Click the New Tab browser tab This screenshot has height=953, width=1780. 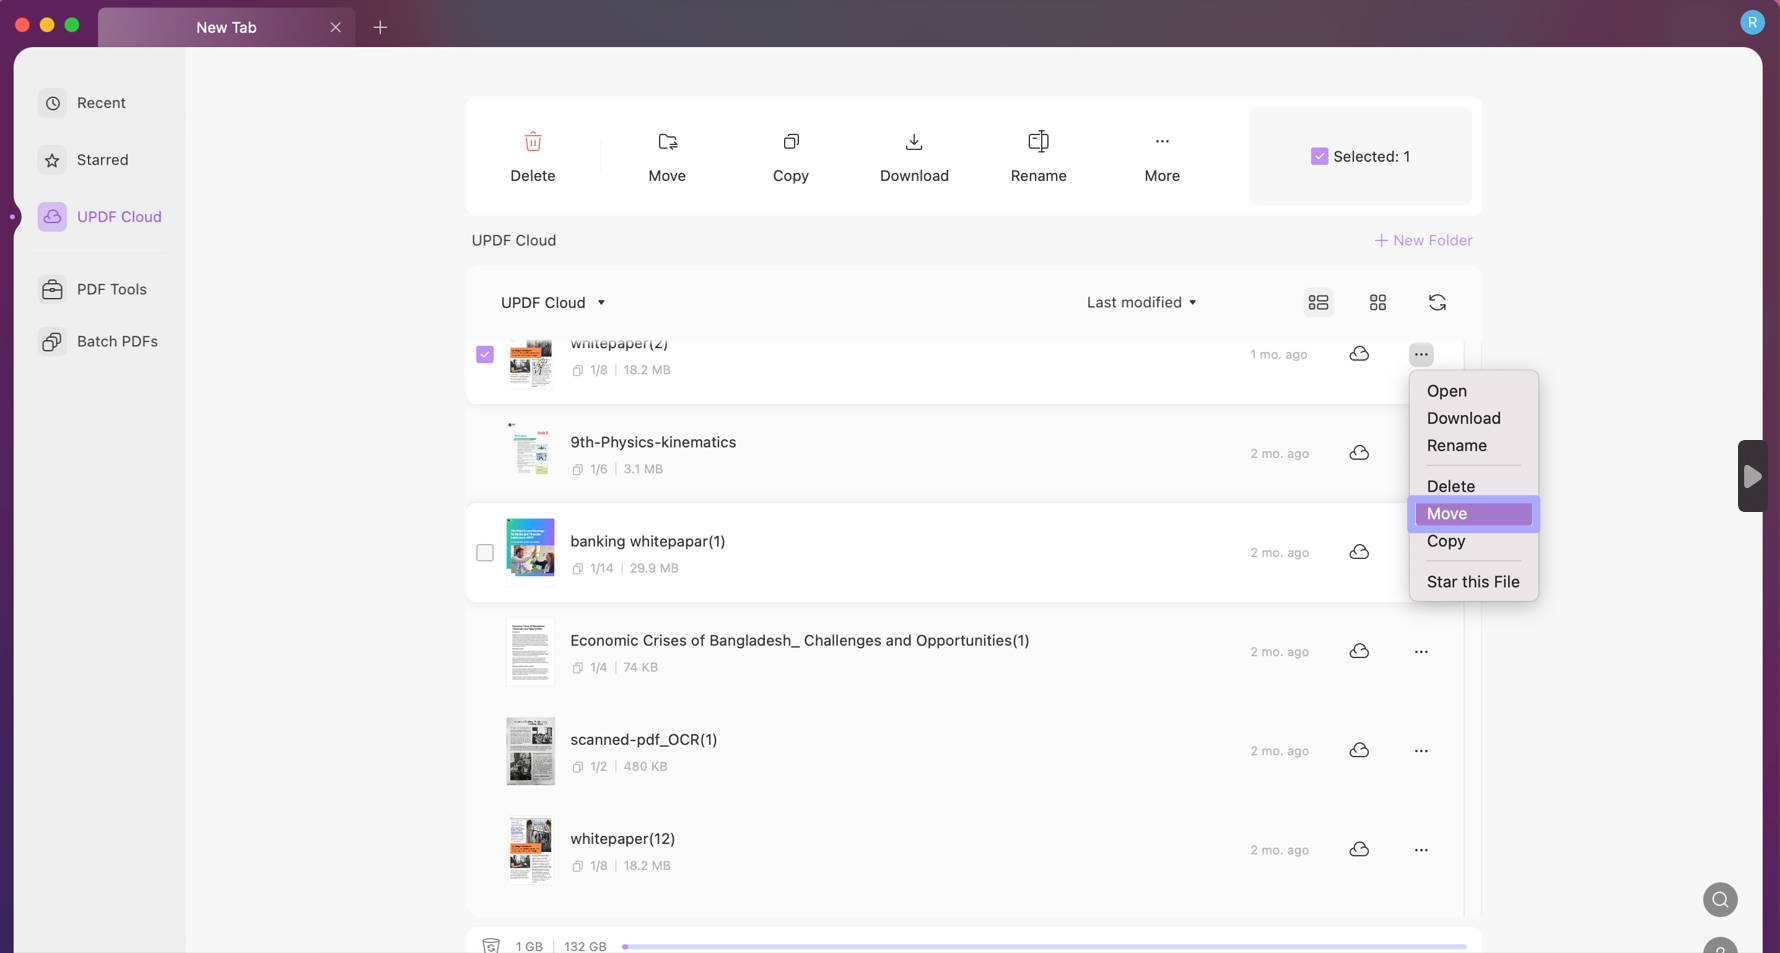pos(226,27)
